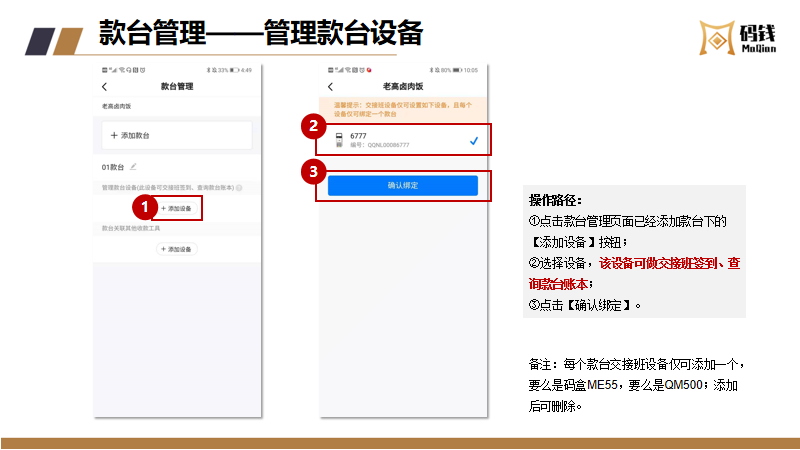Click 添加设备 under 管理款台设备
This screenshot has height=450, width=800.
click(177, 208)
